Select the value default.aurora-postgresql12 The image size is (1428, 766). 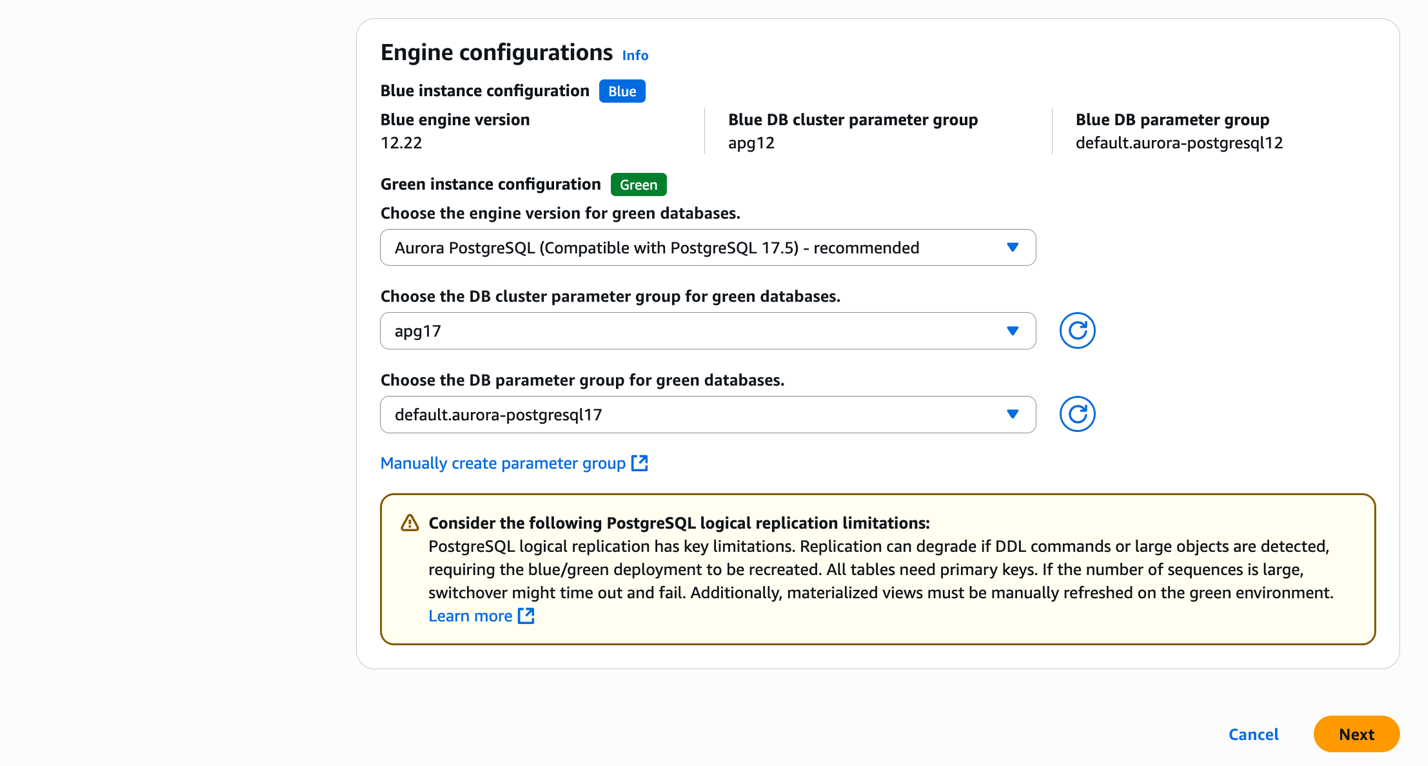click(1179, 143)
